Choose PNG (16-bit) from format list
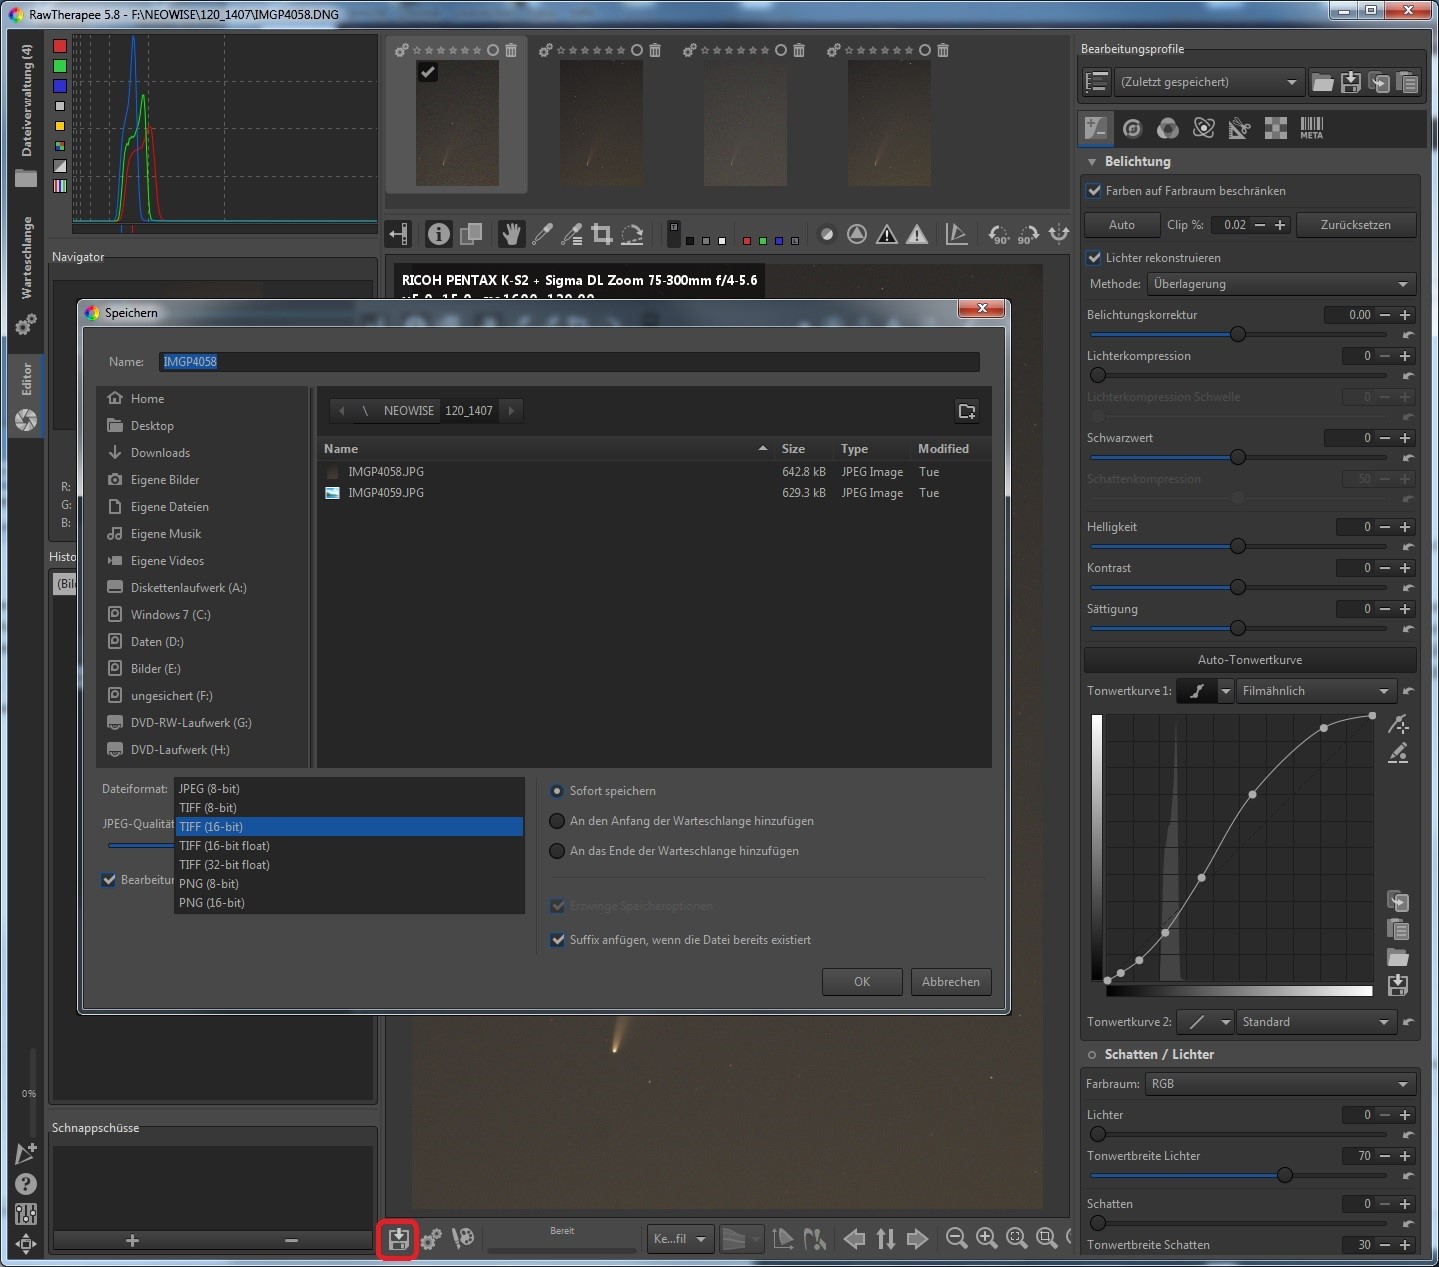1439x1267 pixels. 212,903
